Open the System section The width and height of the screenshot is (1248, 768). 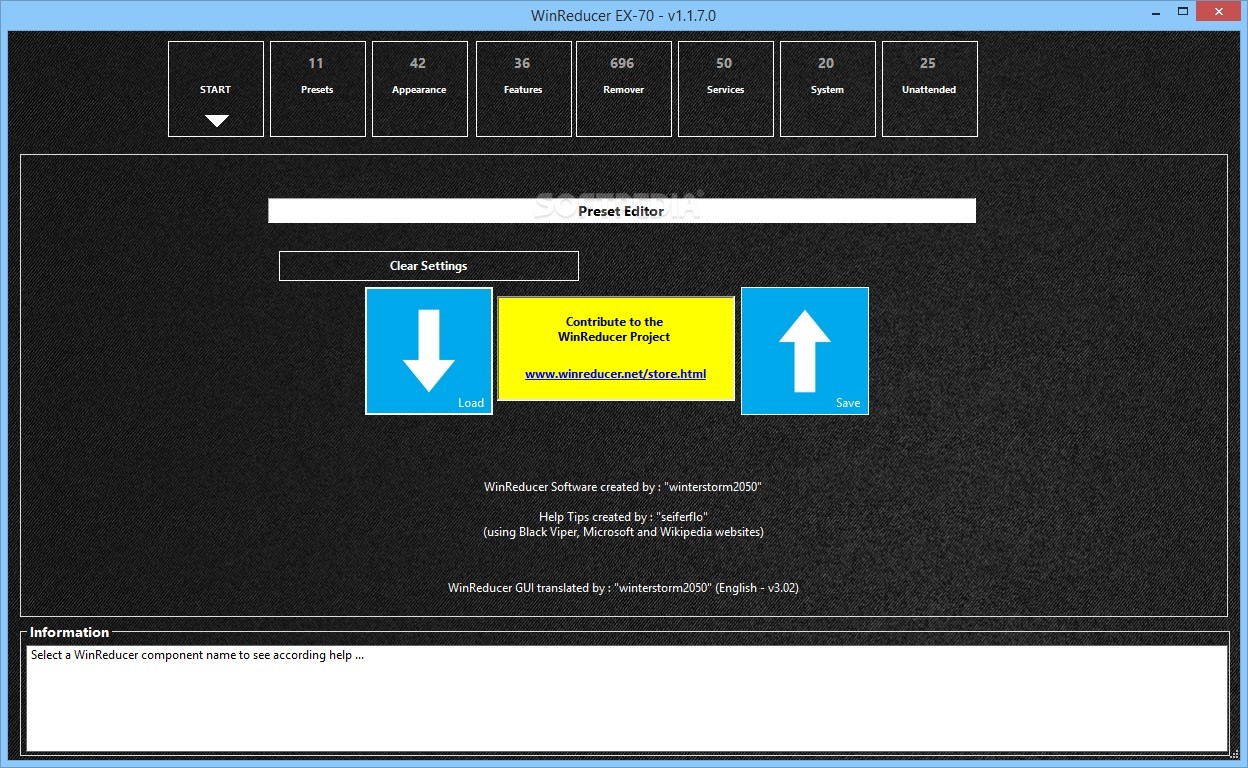coord(828,89)
